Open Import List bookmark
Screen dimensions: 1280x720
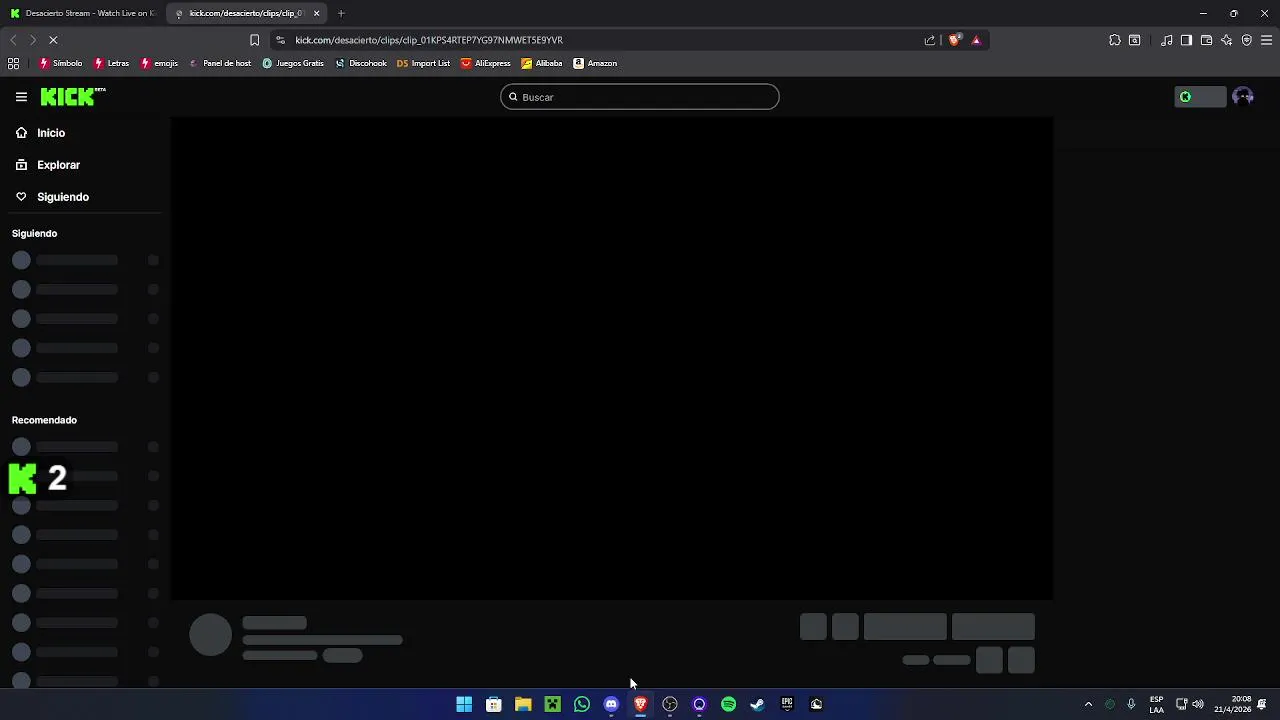point(423,63)
